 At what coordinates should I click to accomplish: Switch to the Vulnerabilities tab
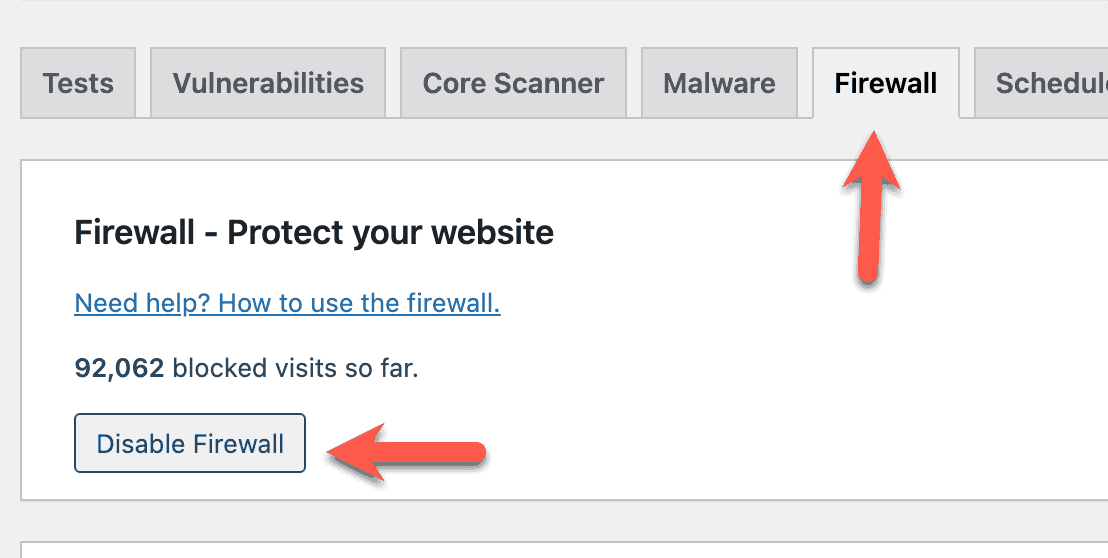(x=268, y=83)
